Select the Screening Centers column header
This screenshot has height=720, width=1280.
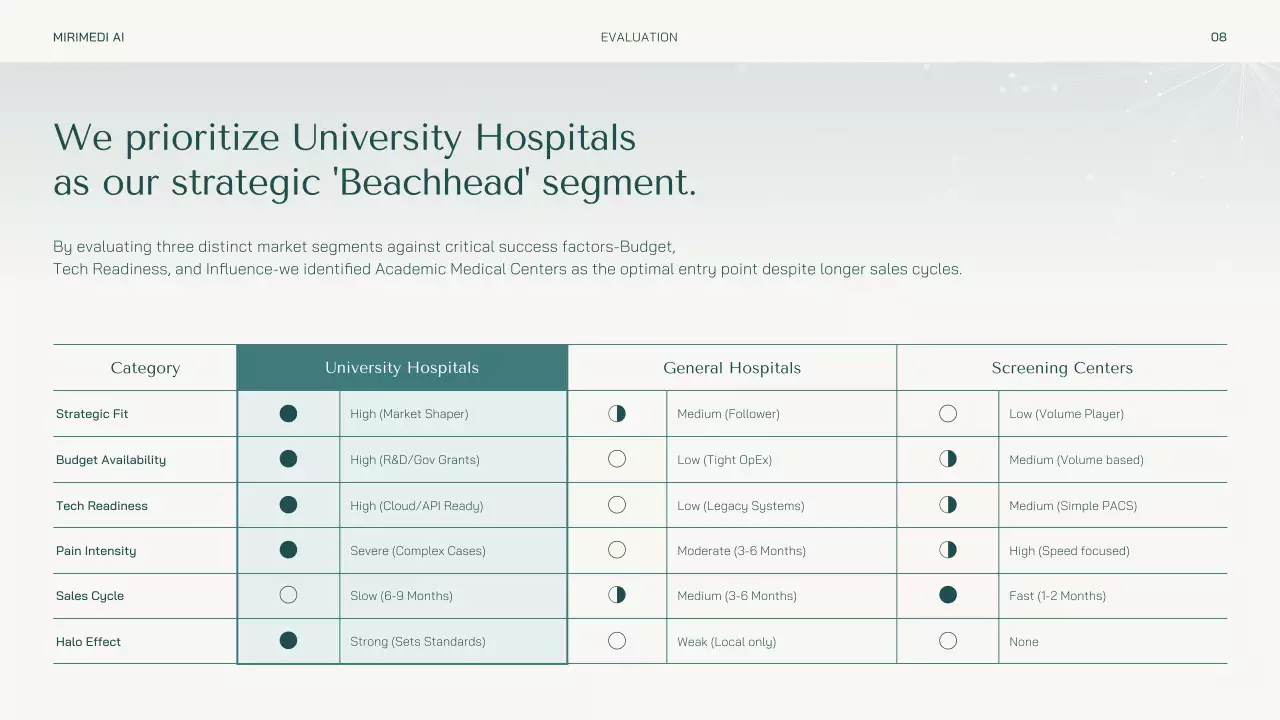click(1062, 368)
